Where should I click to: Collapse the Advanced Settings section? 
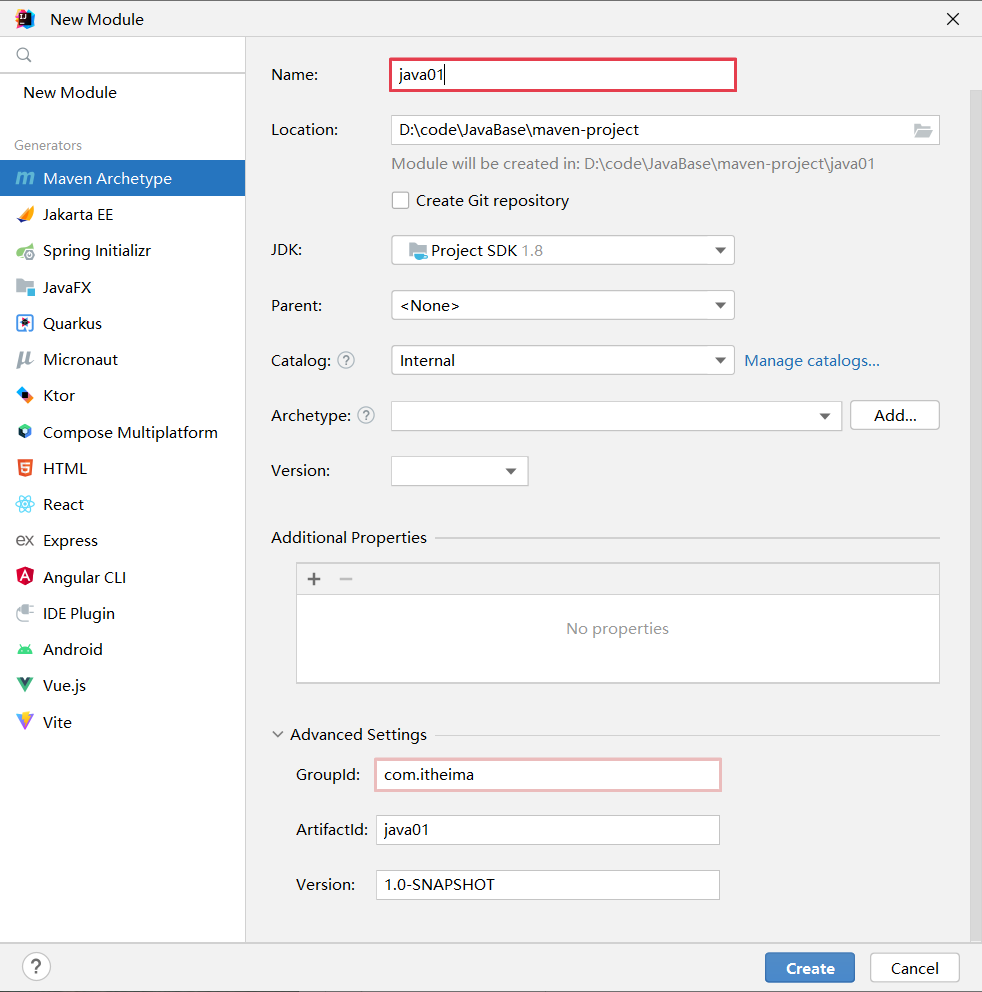pyautogui.click(x=278, y=734)
